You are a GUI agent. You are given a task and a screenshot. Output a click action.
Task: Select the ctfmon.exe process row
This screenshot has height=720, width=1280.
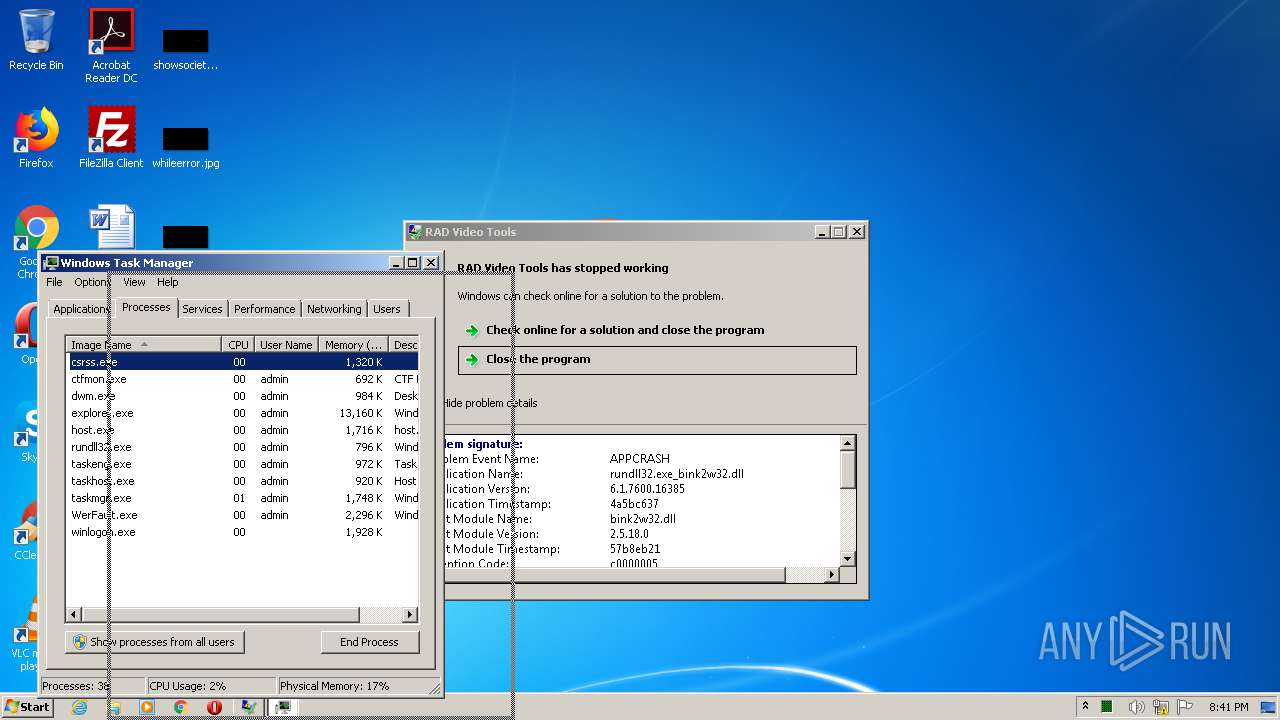(242, 379)
